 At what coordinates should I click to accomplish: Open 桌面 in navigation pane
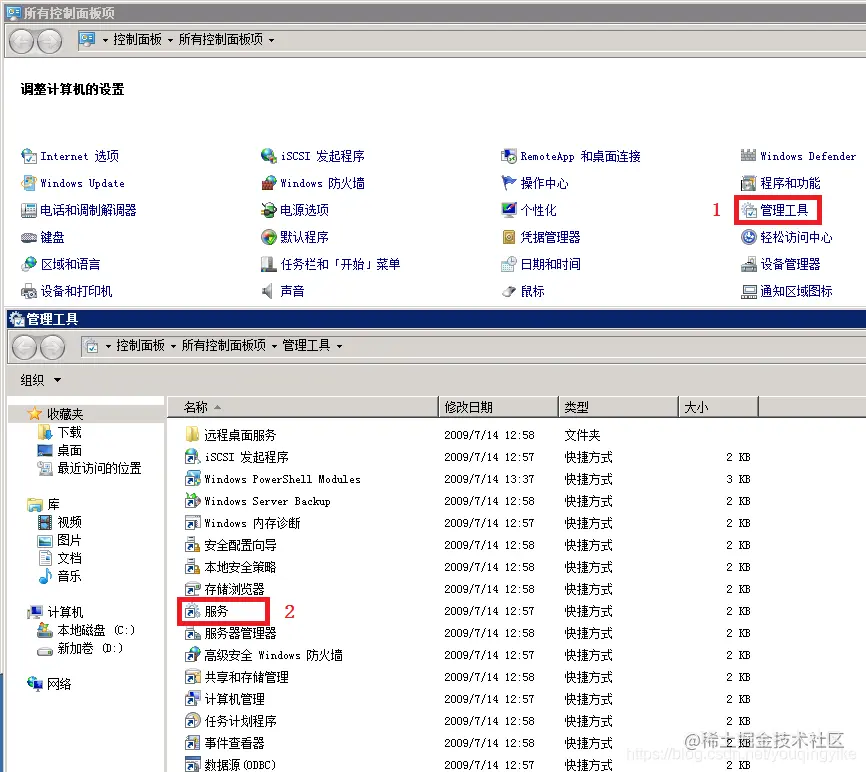click(69, 450)
